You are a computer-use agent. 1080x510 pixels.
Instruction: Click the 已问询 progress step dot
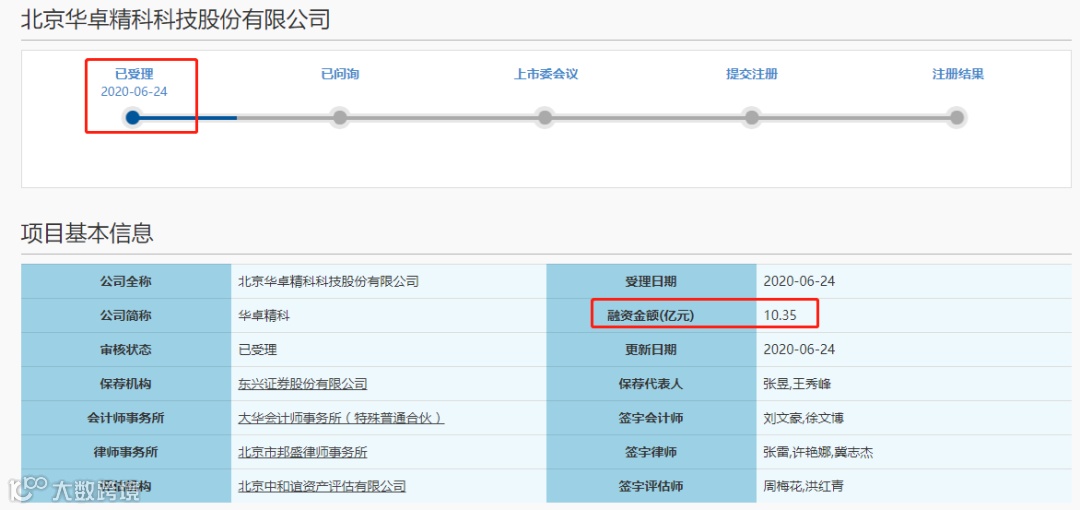pos(339,118)
